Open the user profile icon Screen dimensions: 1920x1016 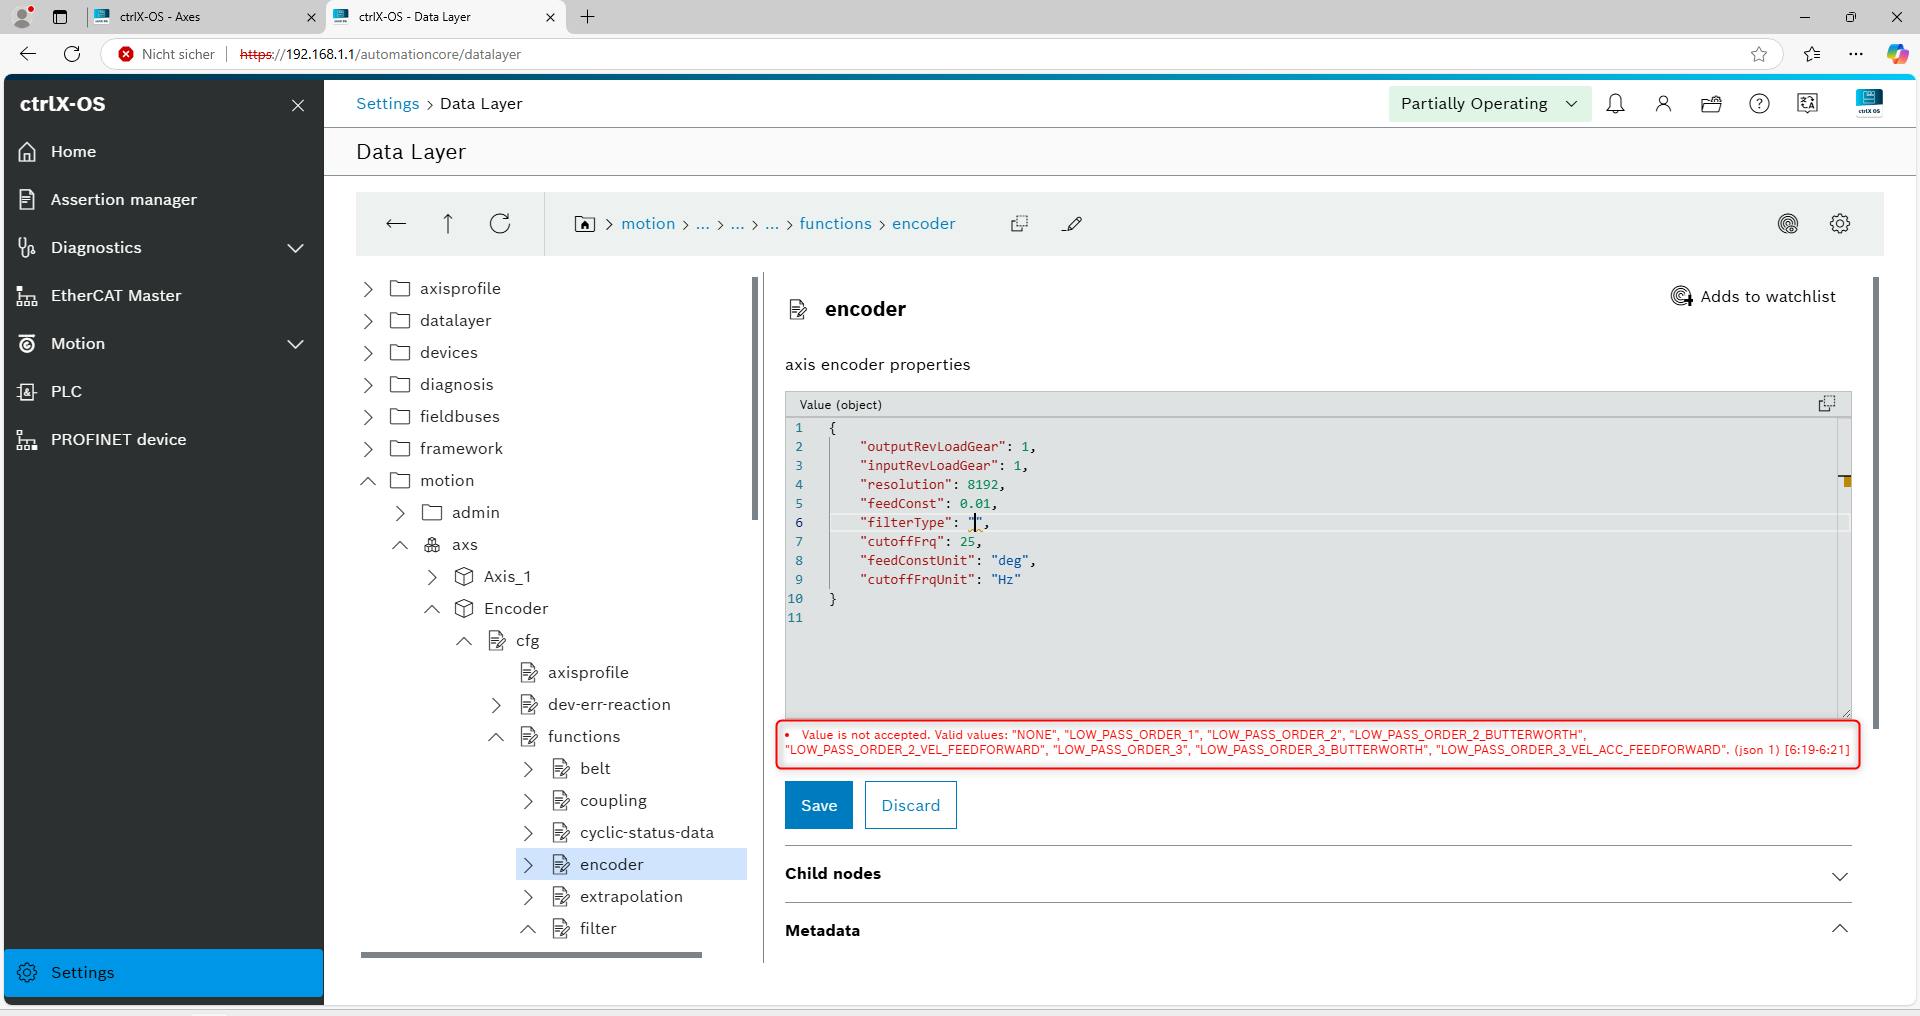pos(1663,104)
